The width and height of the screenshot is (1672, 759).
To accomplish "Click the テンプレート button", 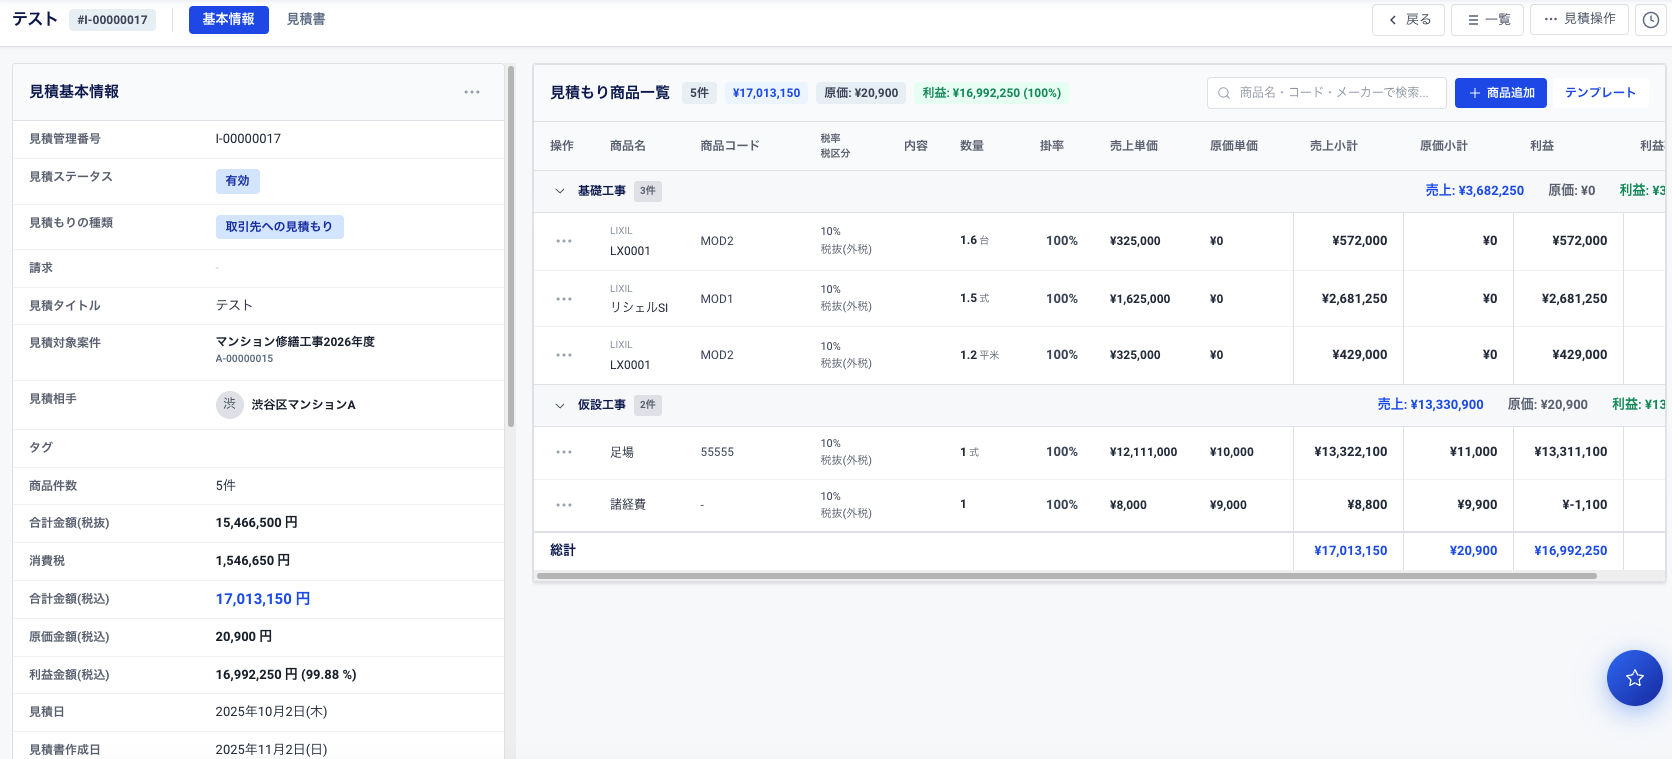I will pyautogui.click(x=1600, y=93).
